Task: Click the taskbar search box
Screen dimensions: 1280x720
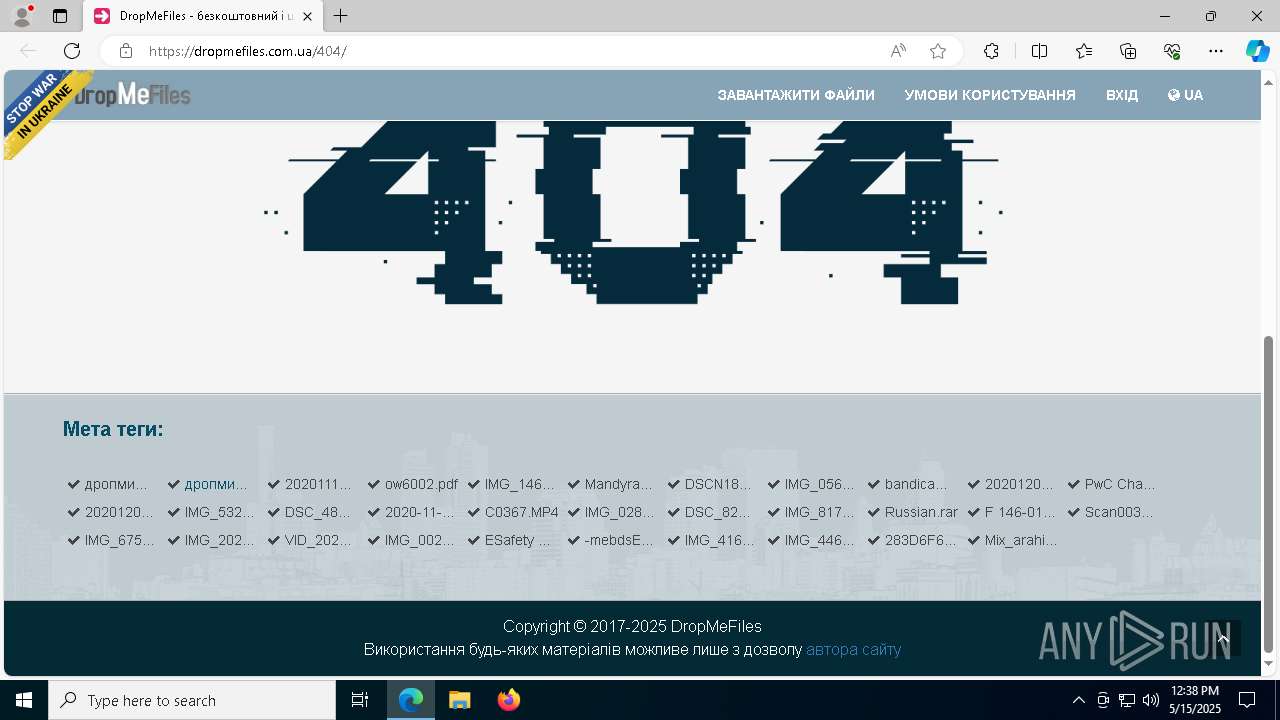Action: 192,700
